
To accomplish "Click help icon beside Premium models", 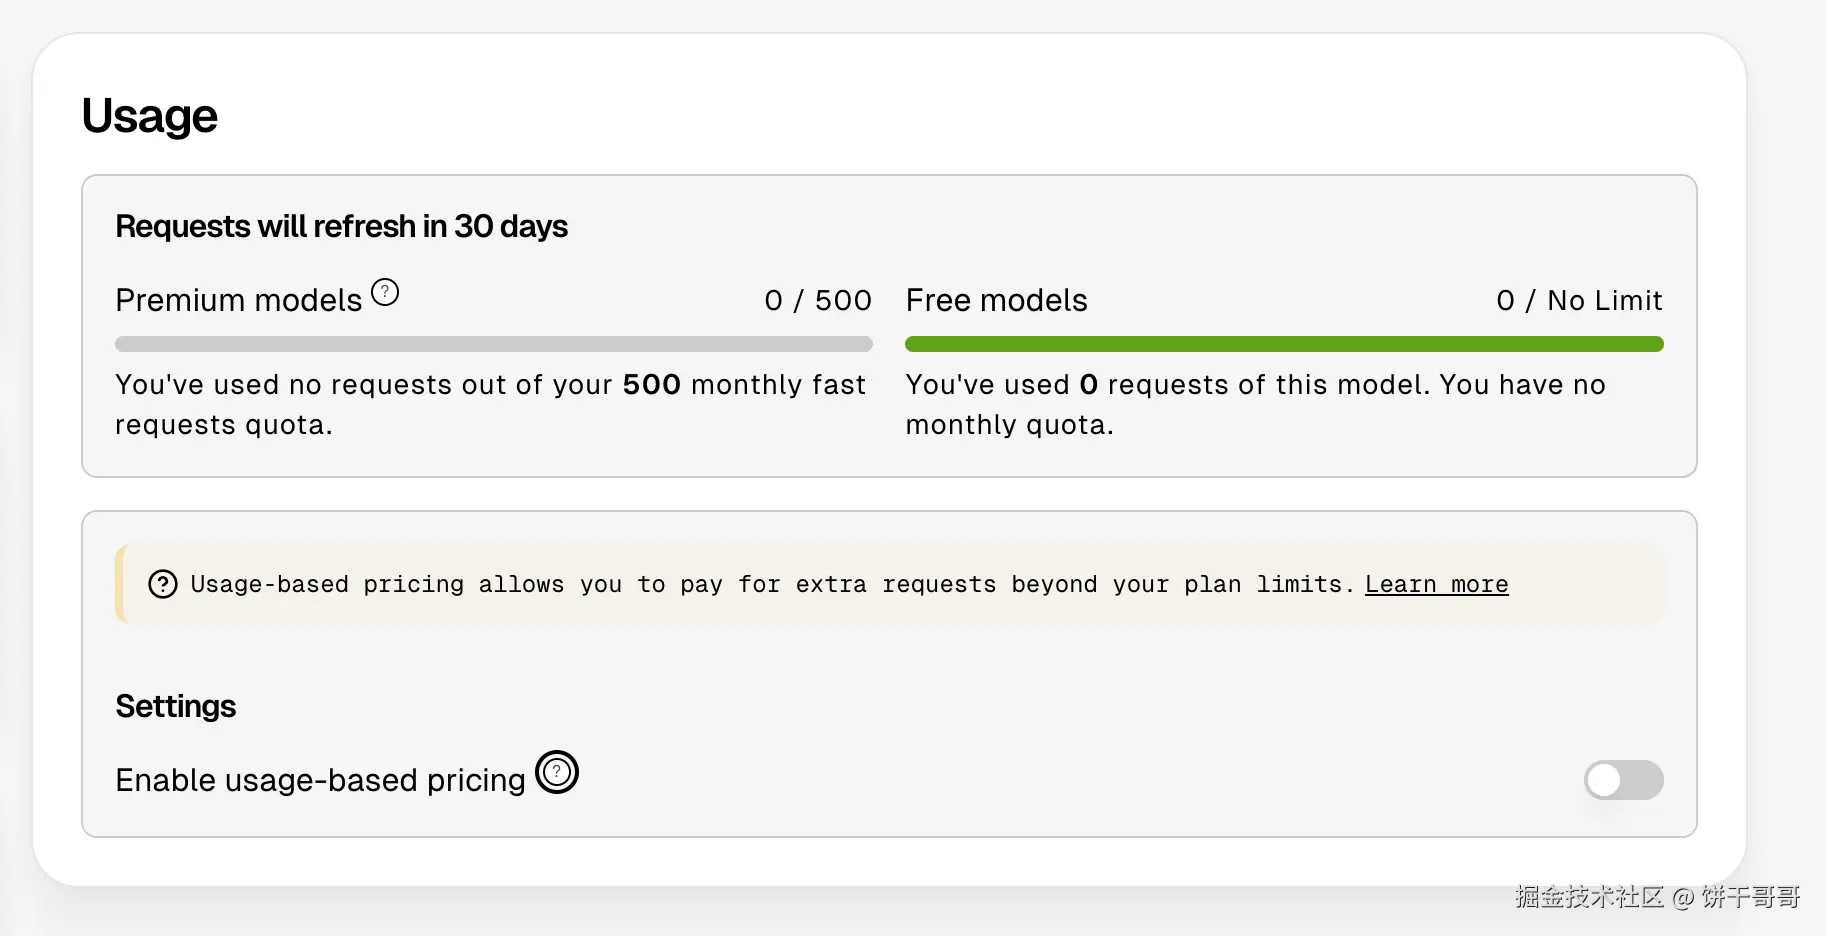I will 385,292.
